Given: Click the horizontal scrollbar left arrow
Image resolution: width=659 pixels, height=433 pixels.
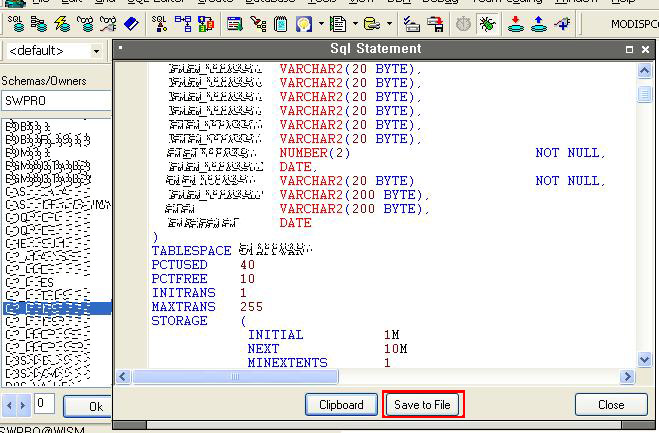Looking at the screenshot, I should [x=123, y=376].
